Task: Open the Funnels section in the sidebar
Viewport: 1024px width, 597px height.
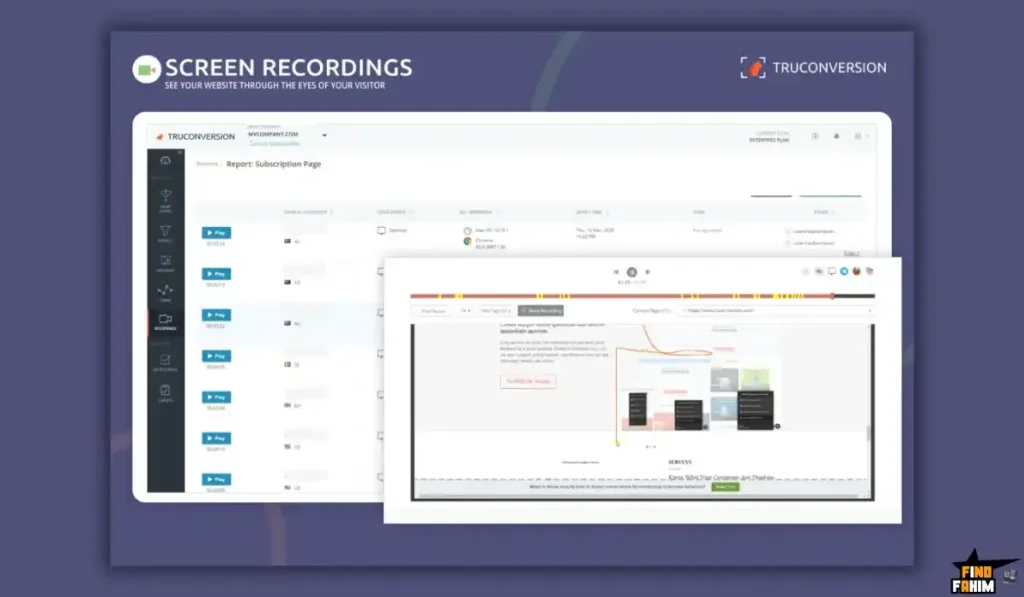Action: click(x=166, y=232)
